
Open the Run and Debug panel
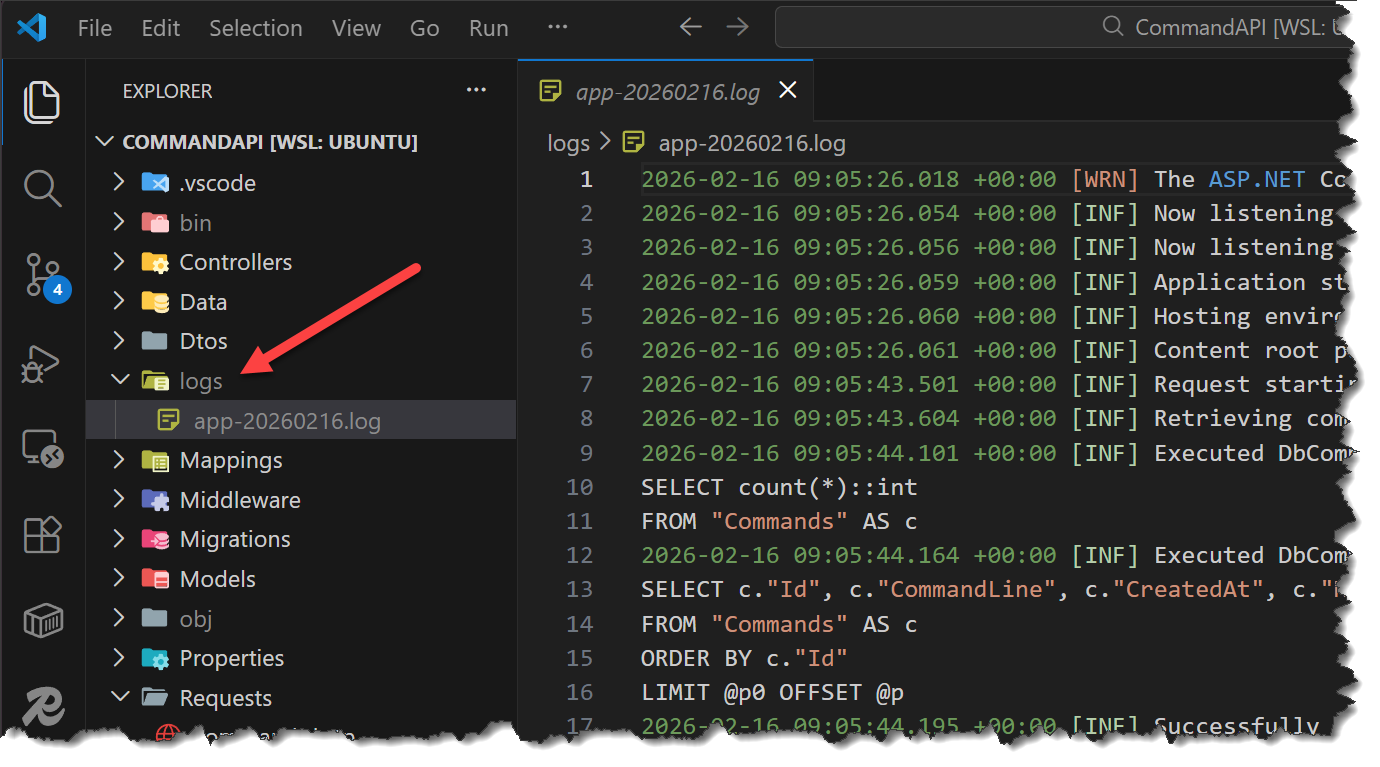click(x=42, y=364)
